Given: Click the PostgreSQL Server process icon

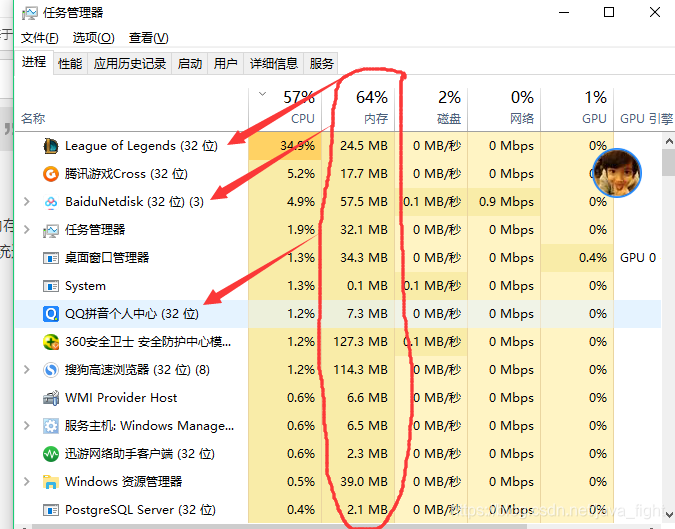Looking at the screenshot, I should pos(51,510).
